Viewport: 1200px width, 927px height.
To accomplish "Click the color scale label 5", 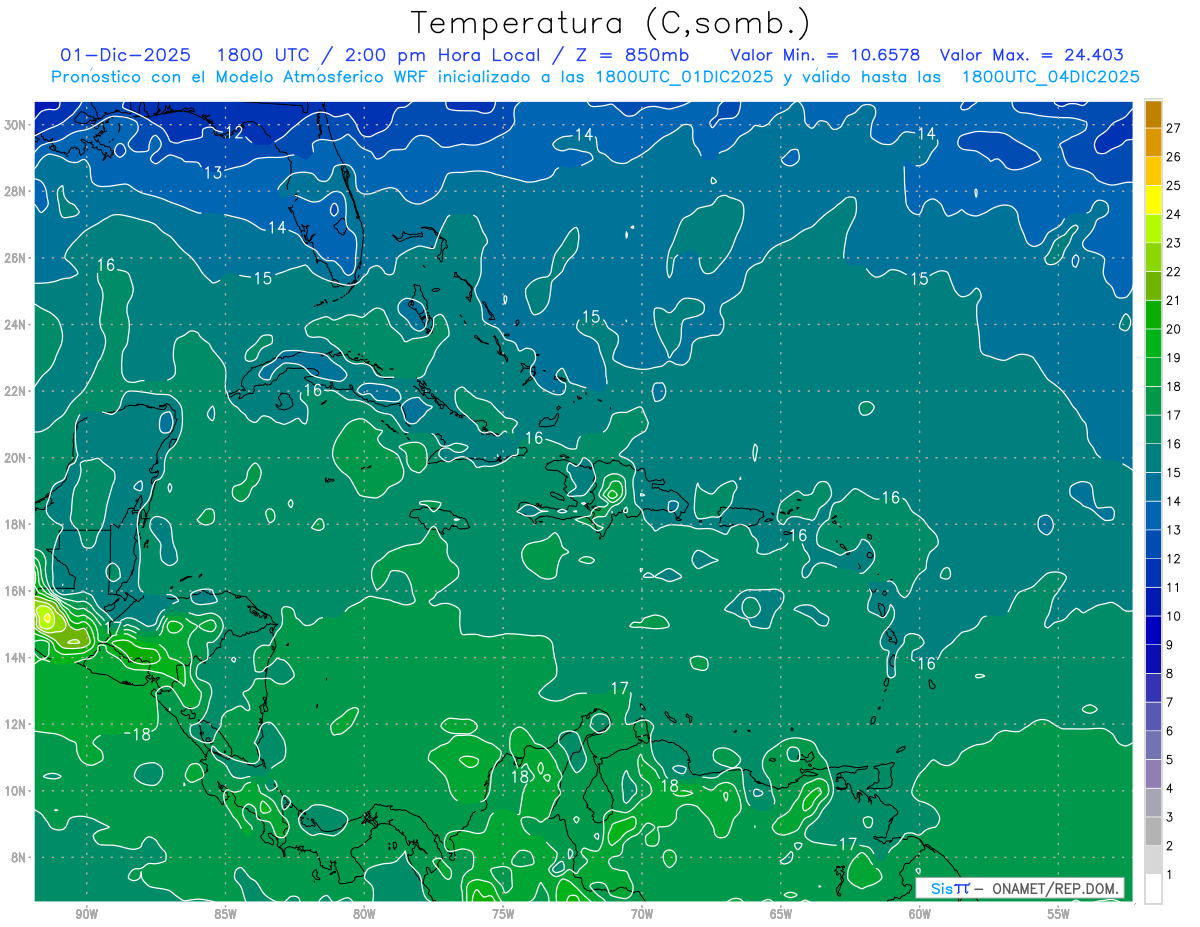I will 1169,761.
